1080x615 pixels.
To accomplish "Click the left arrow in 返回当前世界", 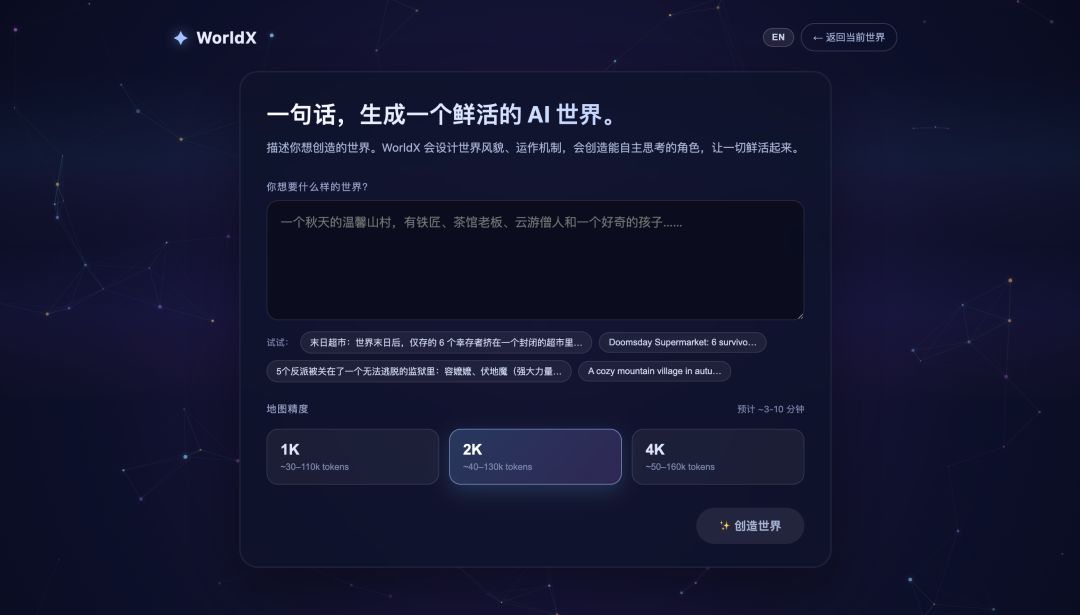I will 818,38.
